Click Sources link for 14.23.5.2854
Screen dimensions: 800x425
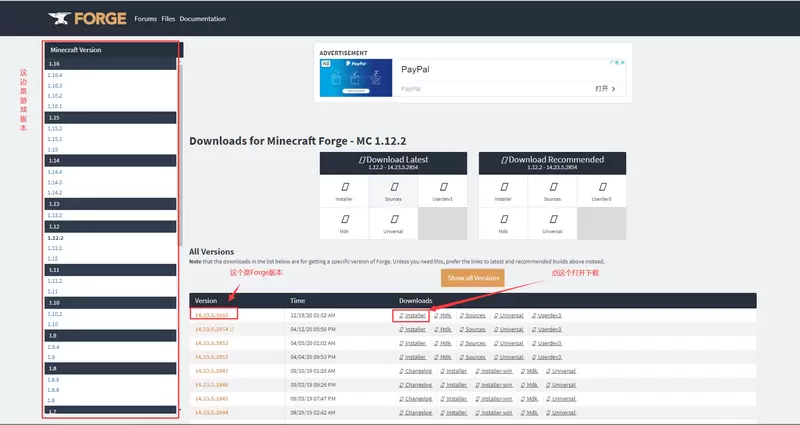(x=472, y=330)
